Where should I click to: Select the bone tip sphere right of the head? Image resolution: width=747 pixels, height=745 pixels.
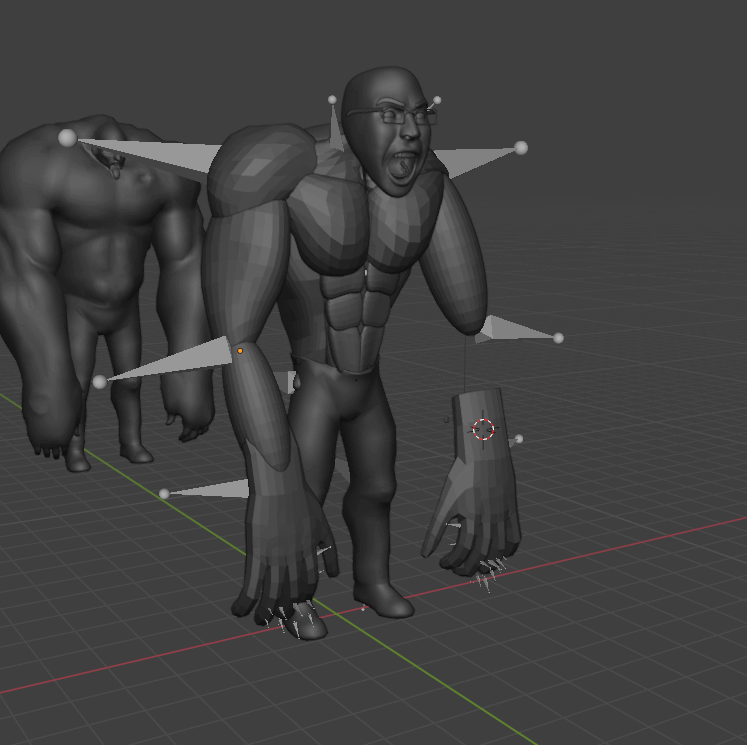(521, 148)
